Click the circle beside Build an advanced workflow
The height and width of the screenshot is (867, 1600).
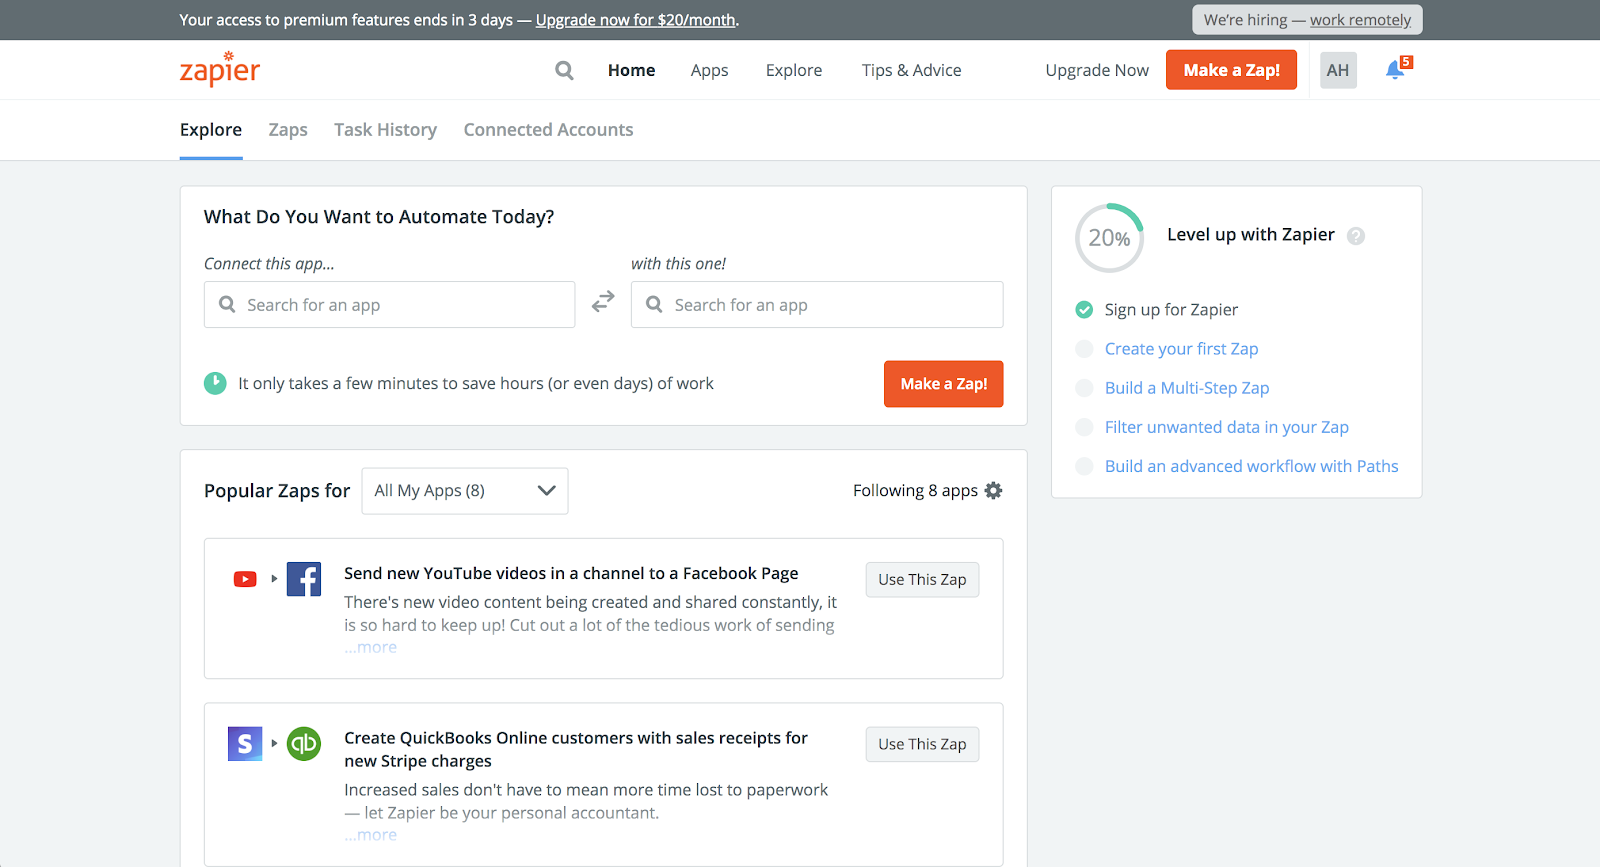[x=1084, y=466]
